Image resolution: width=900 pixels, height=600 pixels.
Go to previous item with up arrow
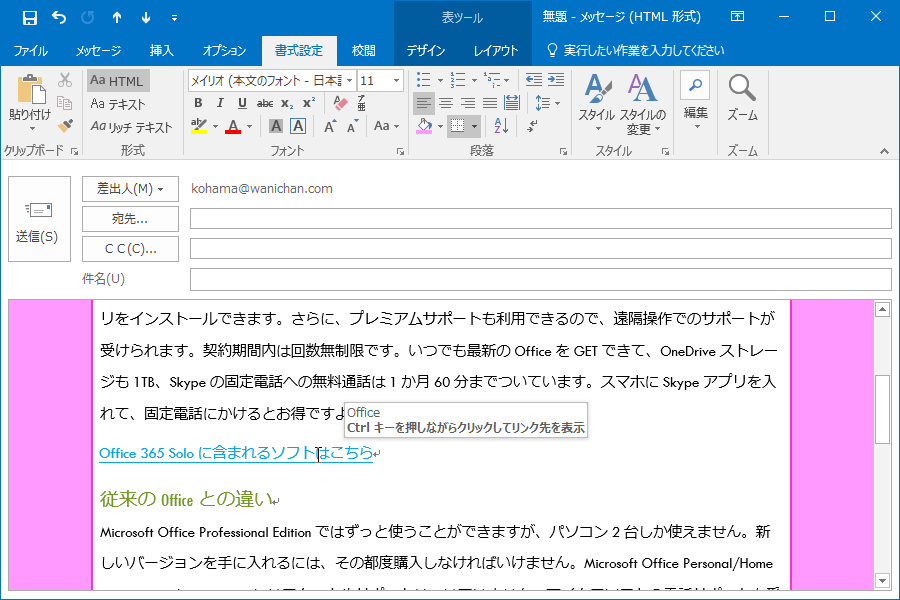point(117,18)
